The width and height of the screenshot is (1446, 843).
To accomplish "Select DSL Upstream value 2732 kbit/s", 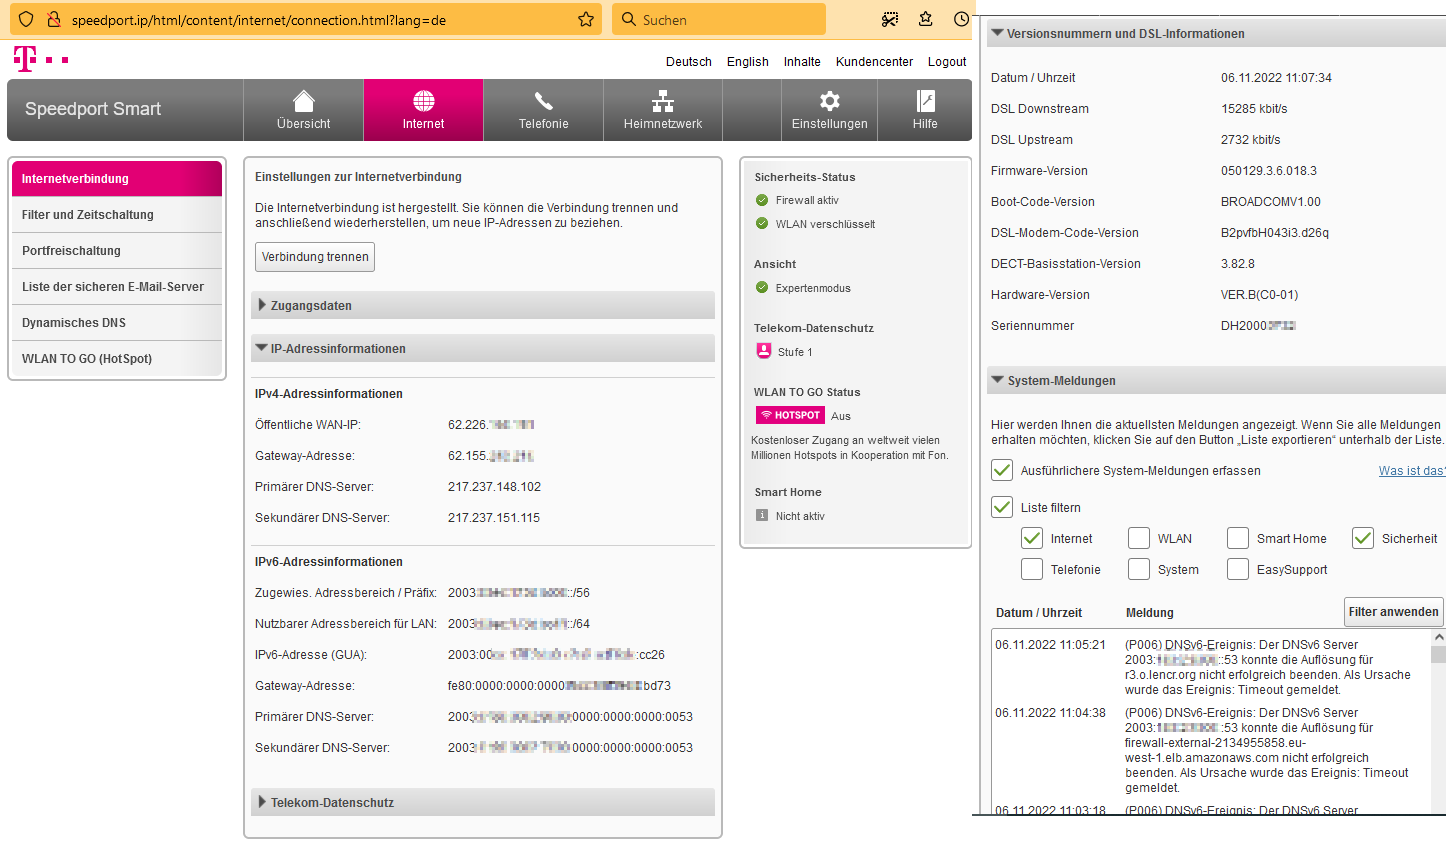I will coord(1250,139).
